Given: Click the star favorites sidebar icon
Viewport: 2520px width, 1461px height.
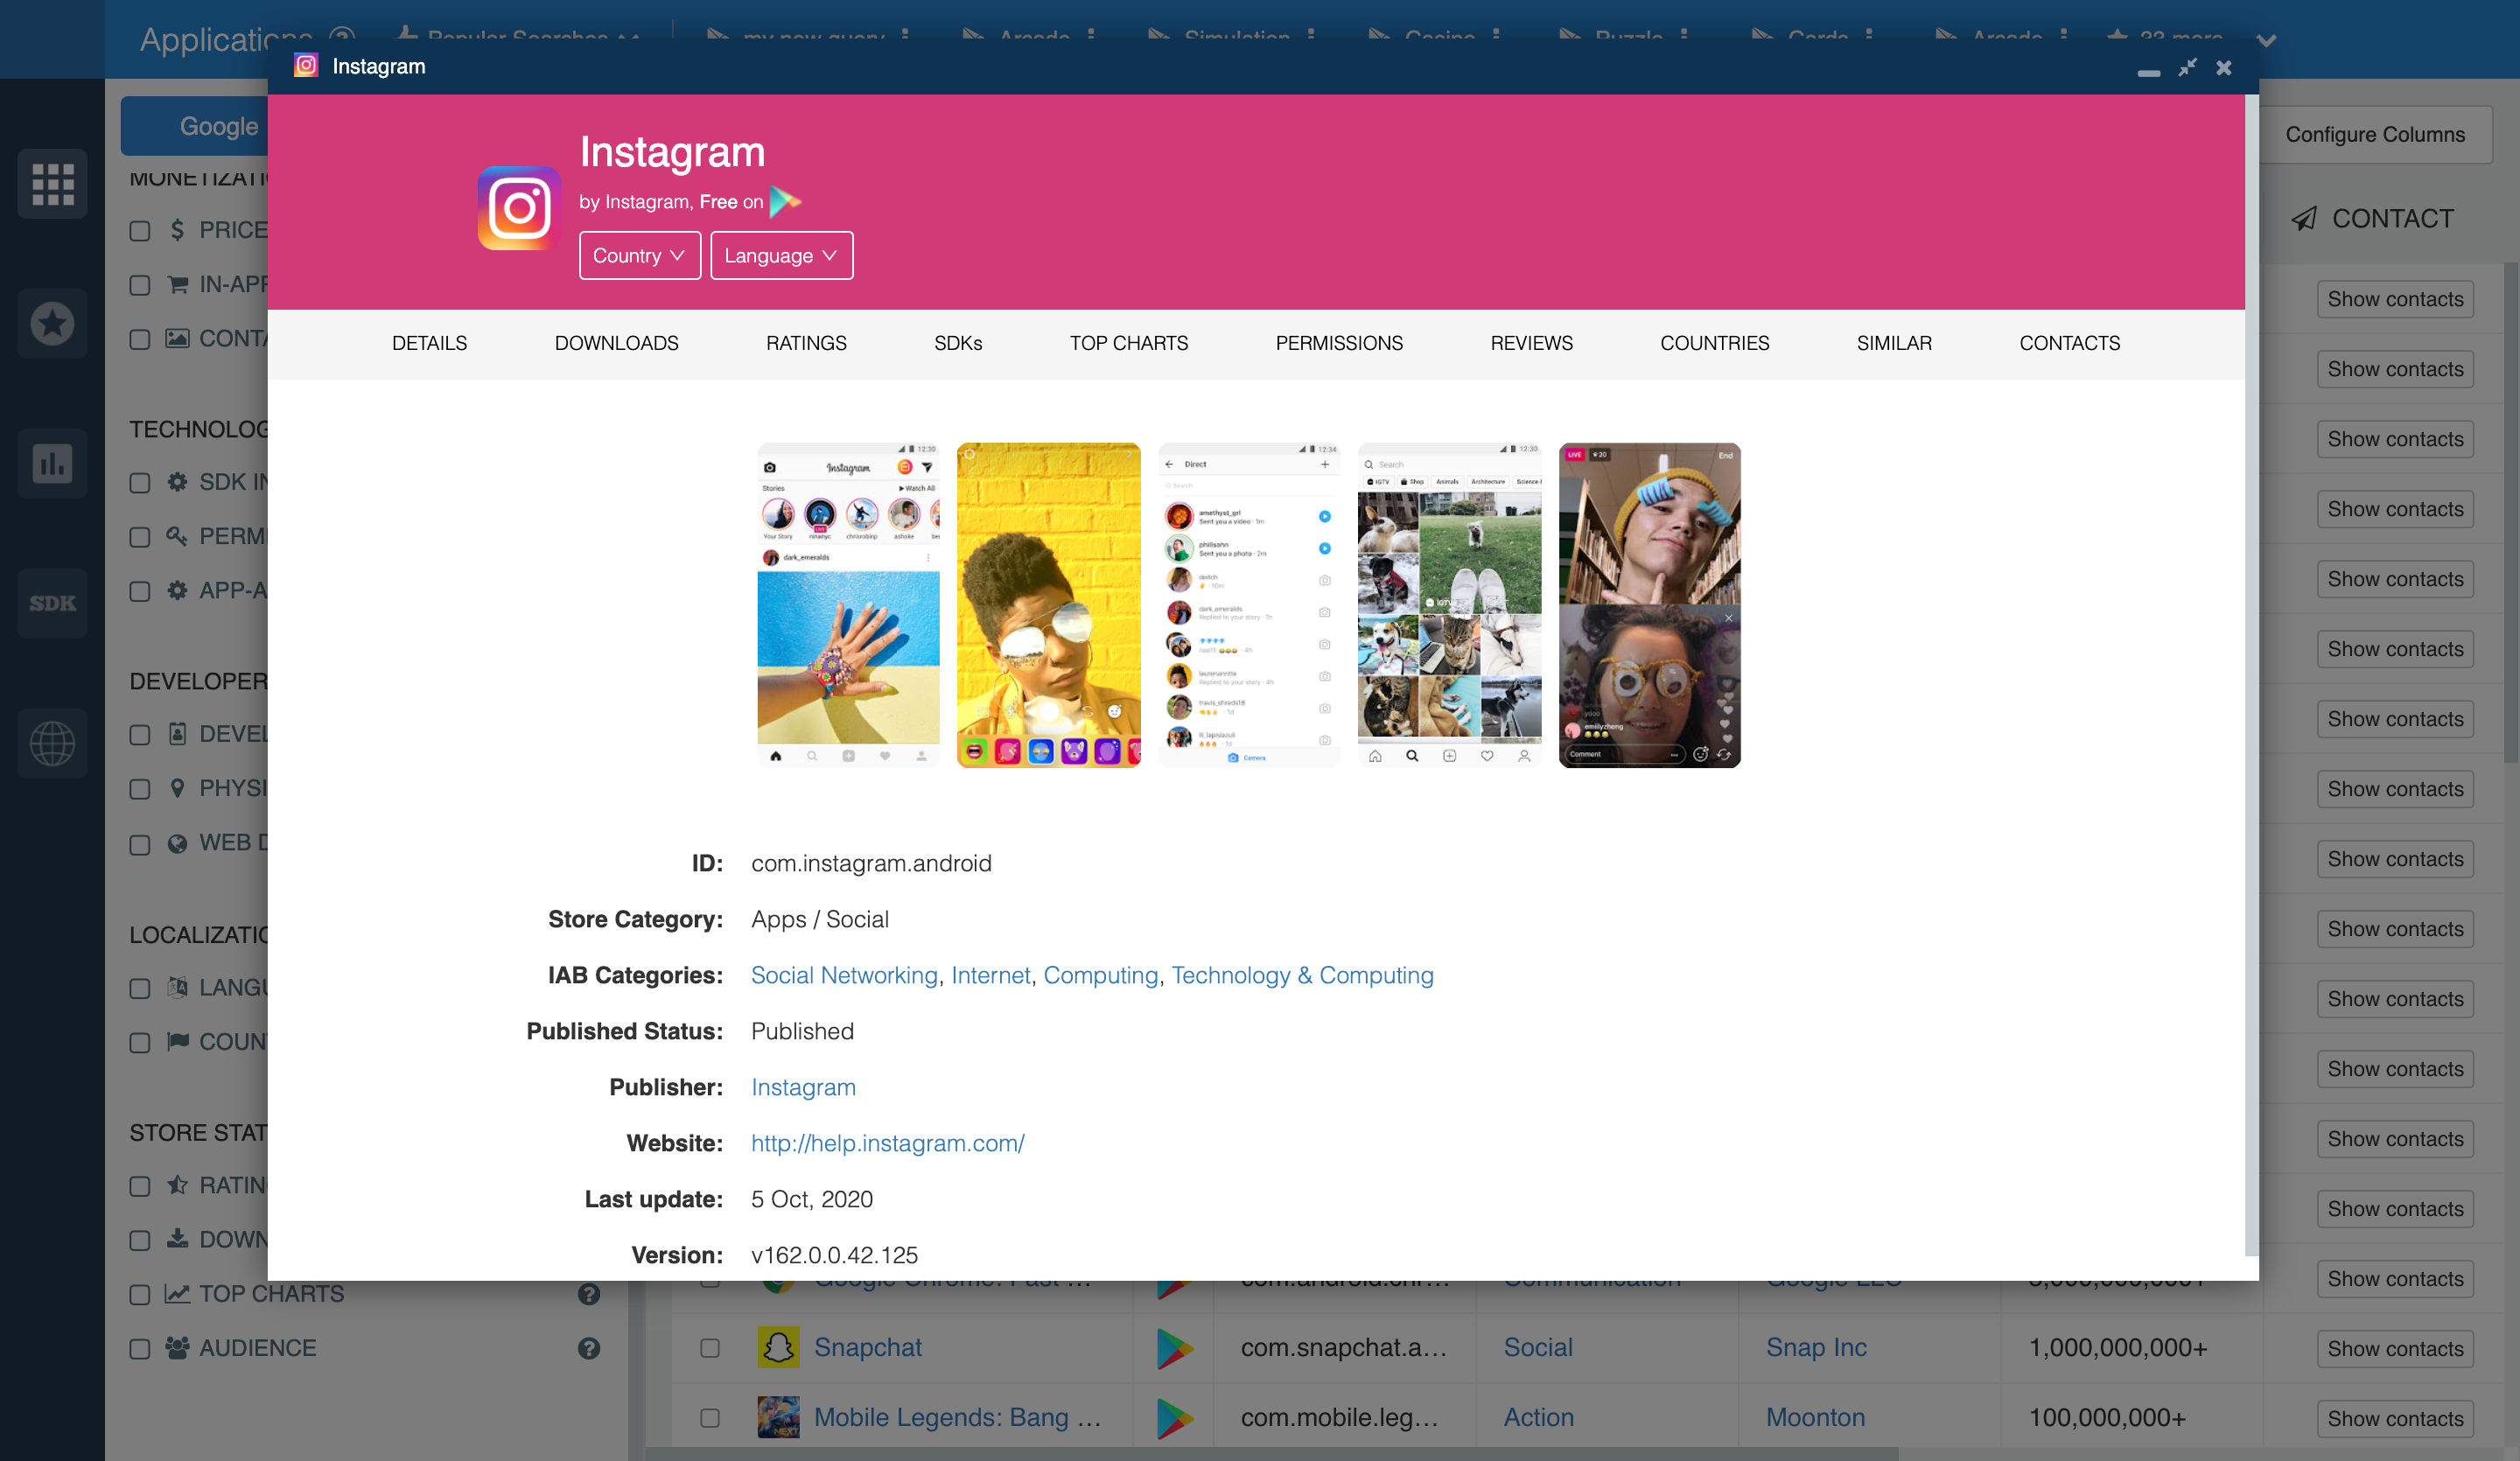Looking at the screenshot, I should [x=52, y=324].
